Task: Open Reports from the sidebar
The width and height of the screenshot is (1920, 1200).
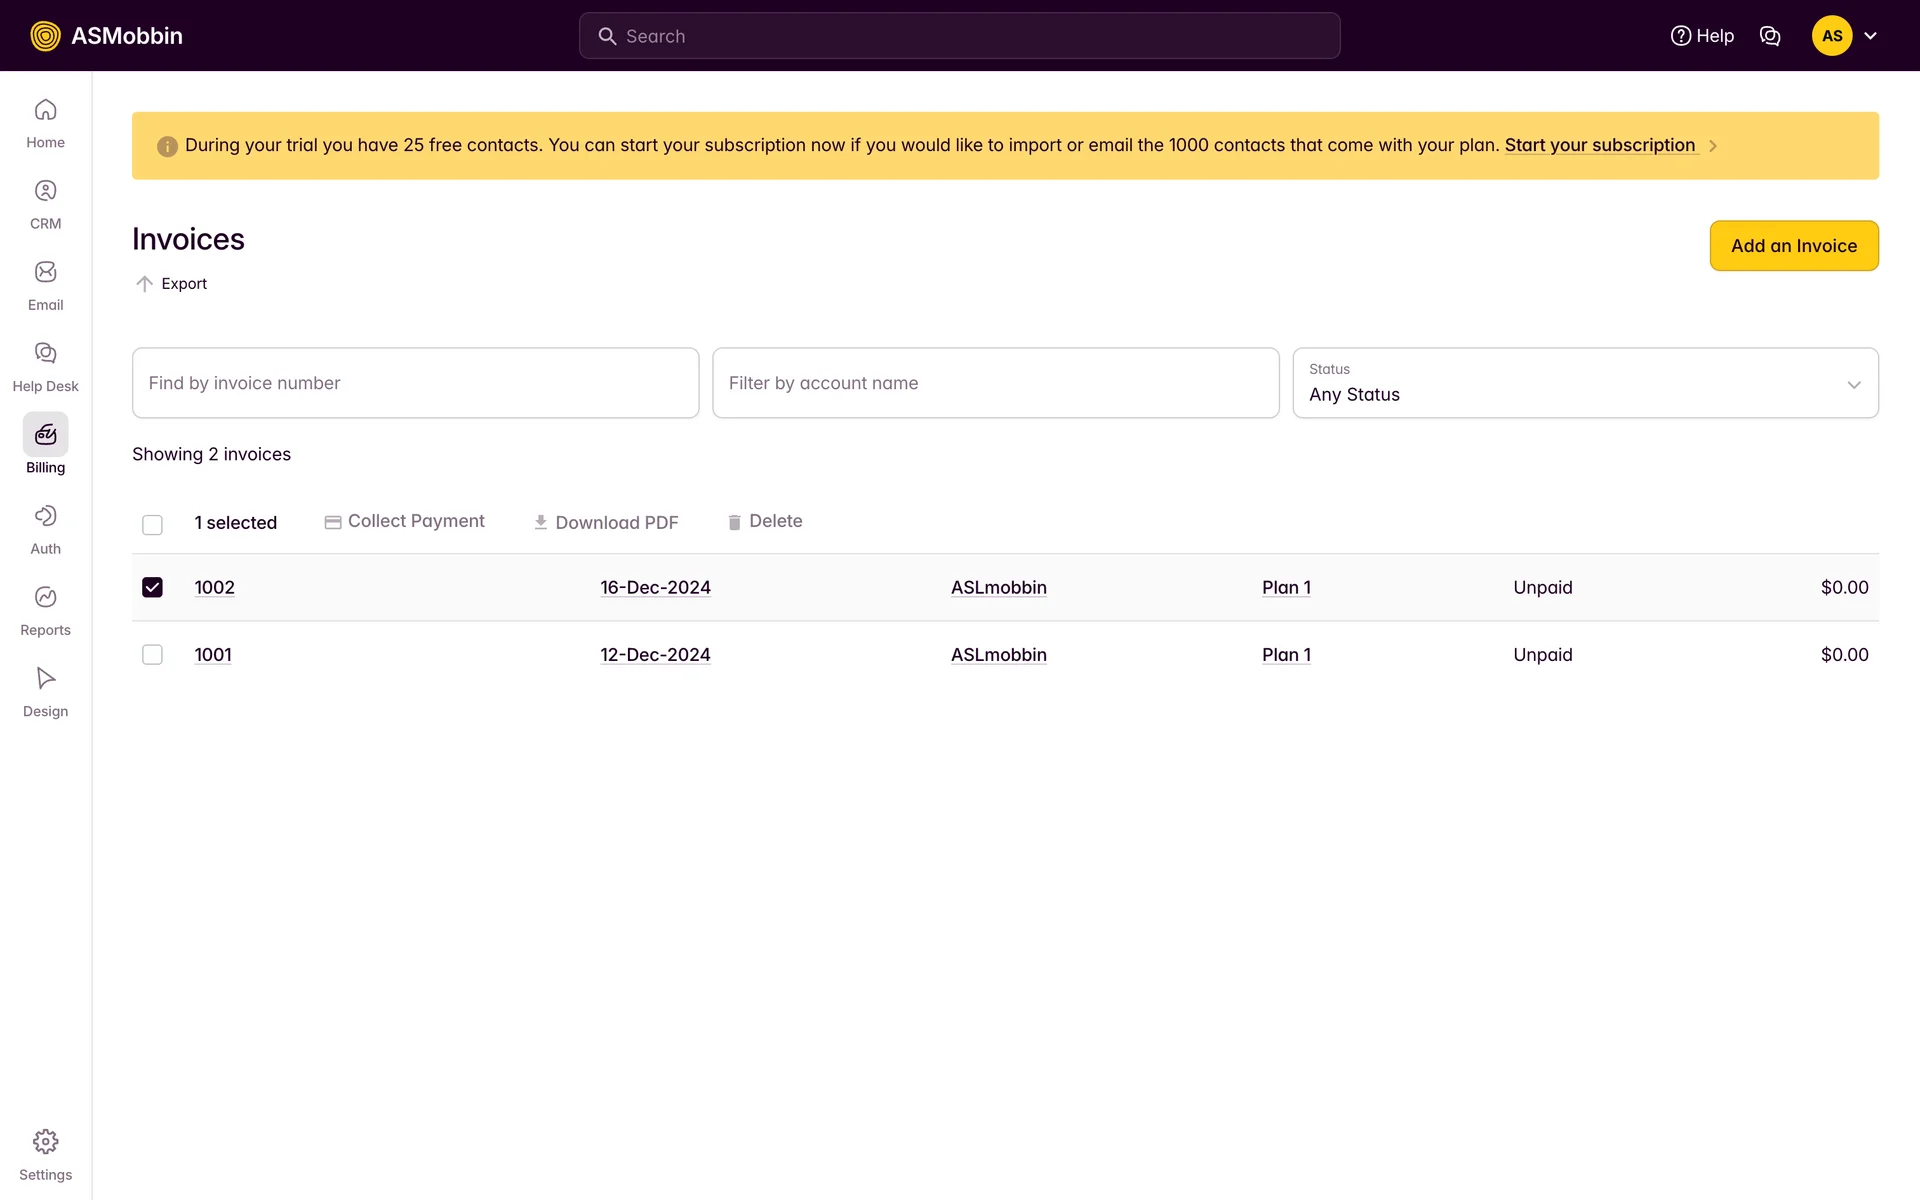Action: click(x=45, y=610)
